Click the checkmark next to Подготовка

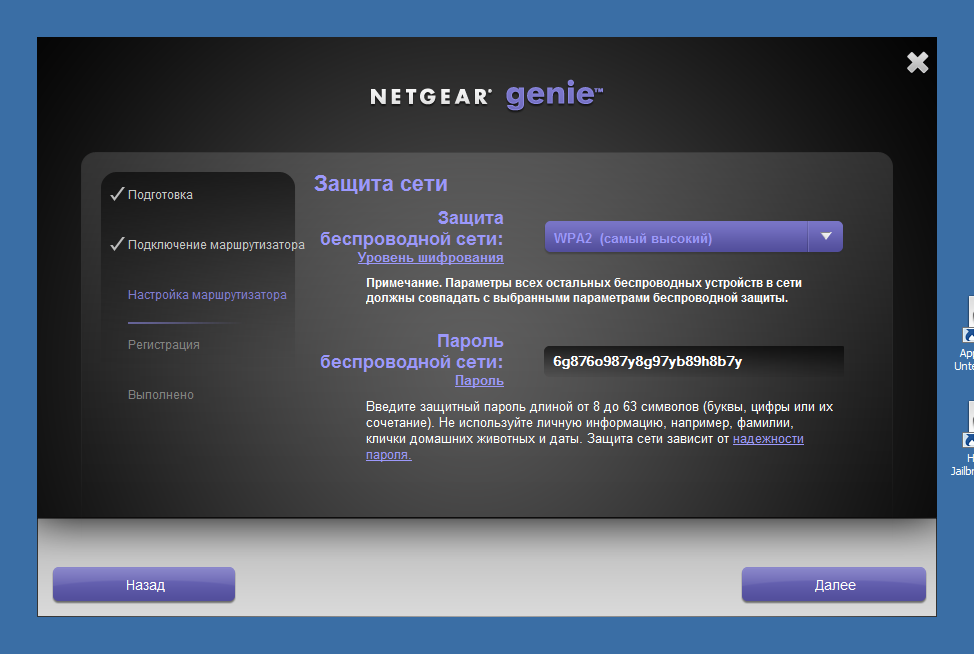(x=117, y=194)
